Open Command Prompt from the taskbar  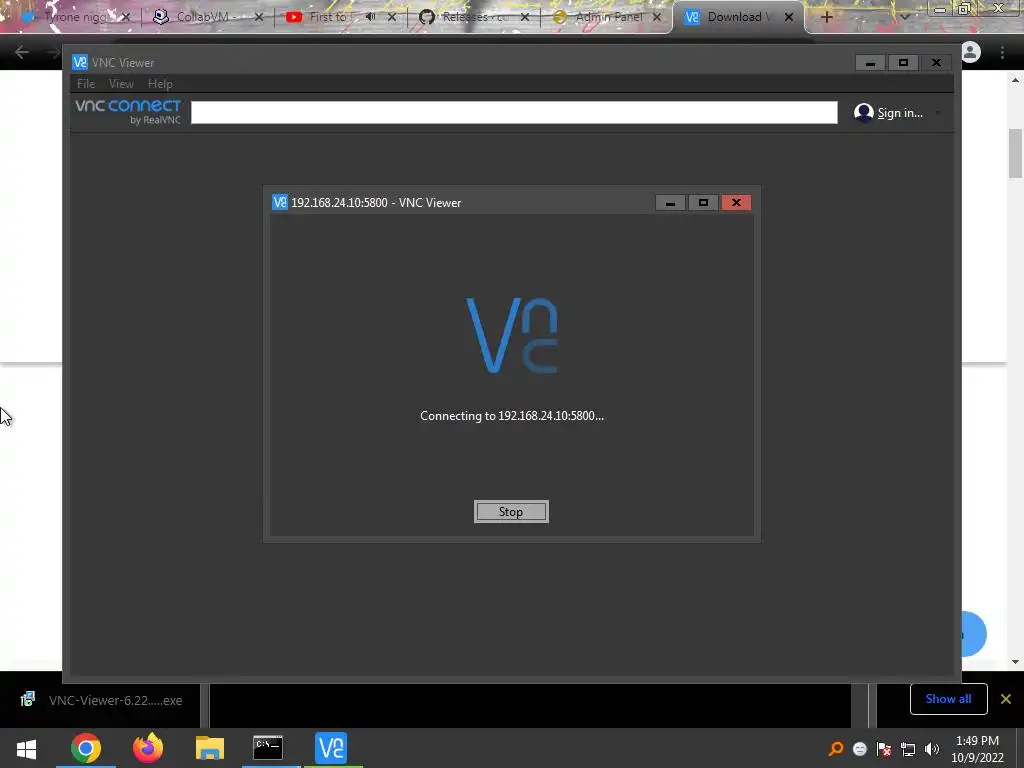coord(268,748)
